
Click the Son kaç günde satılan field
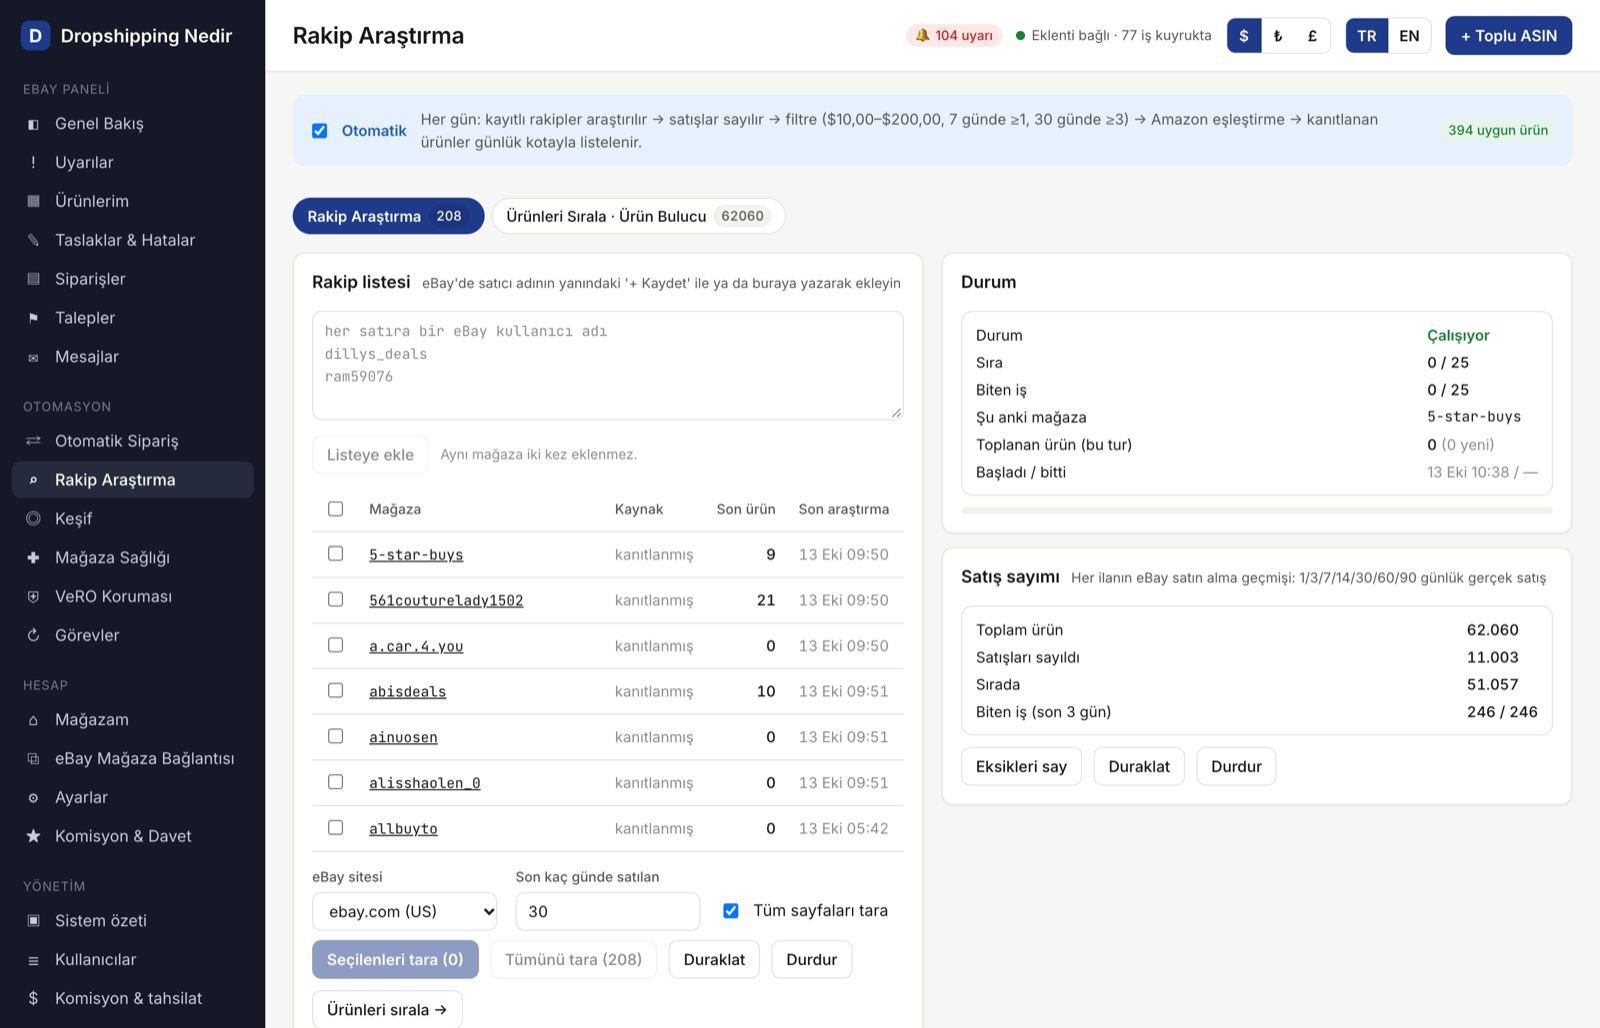coord(608,912)
